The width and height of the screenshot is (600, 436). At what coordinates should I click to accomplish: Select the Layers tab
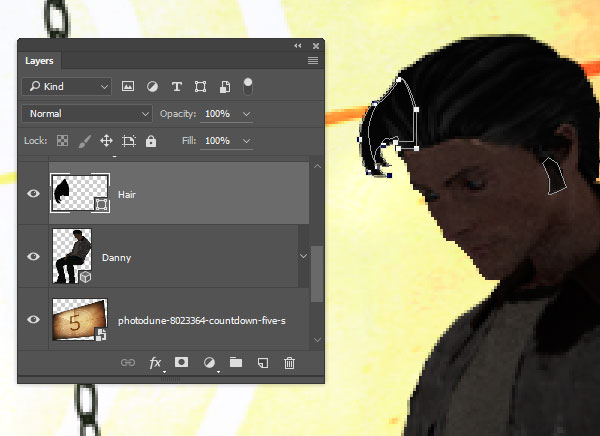tap(39, 61)
